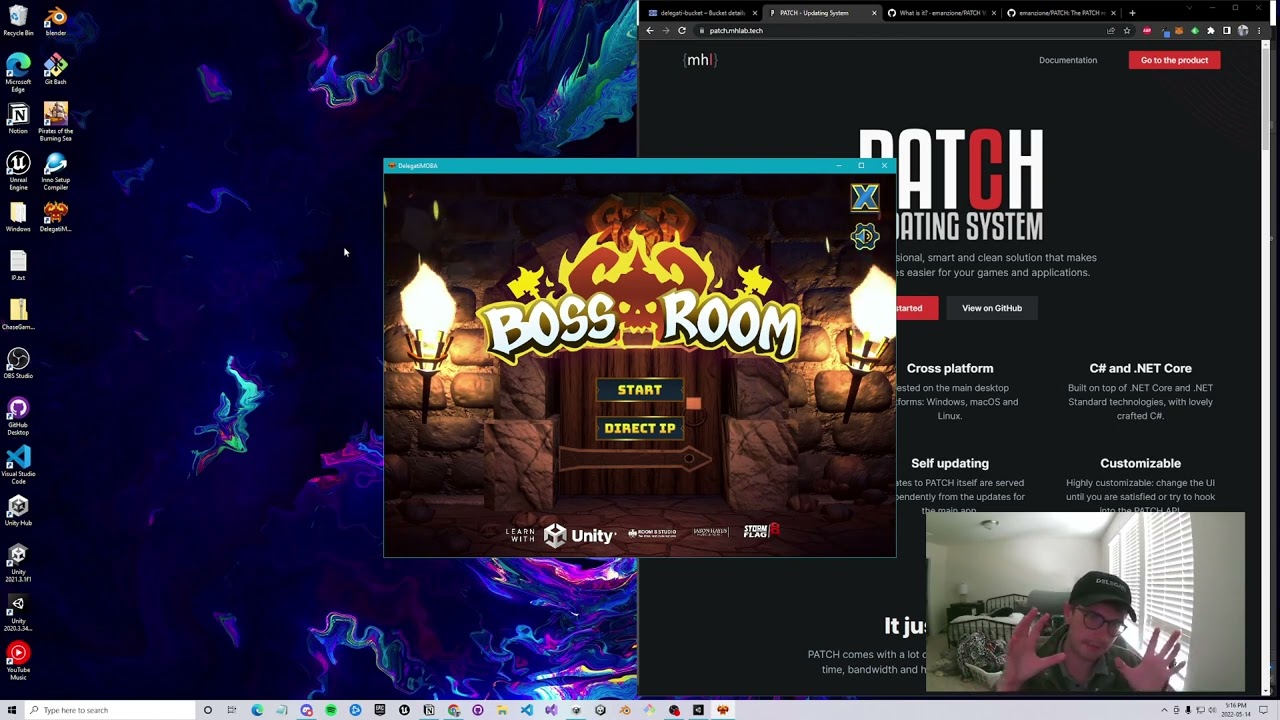Click the mhl logo on PATCH site
Viewport: 1280px width, 720px height.
click(x=700, y=60)
